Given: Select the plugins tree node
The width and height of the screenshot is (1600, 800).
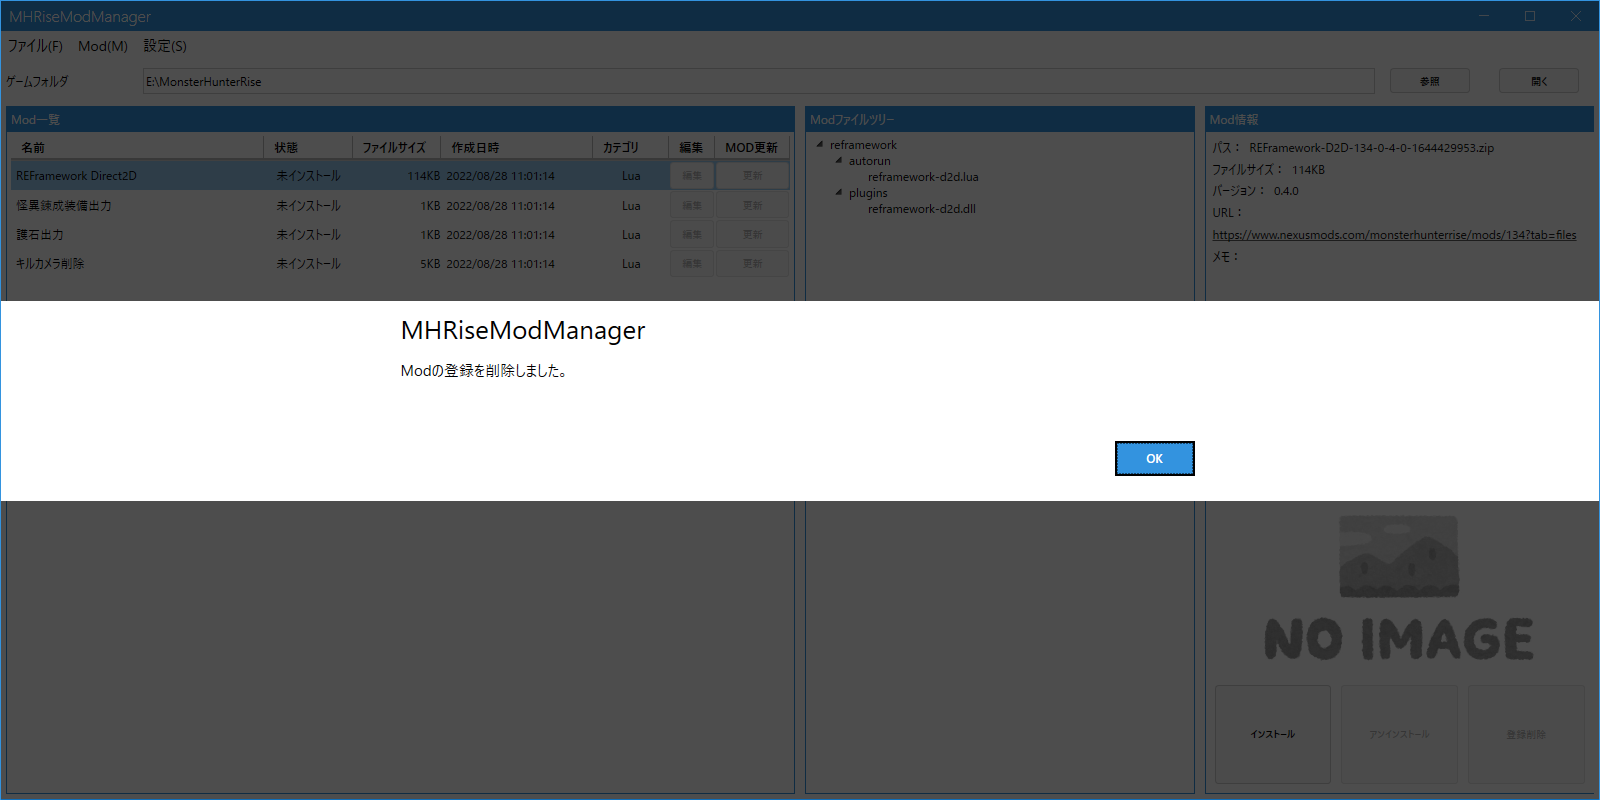Looking at the screenshot, I should [868, 193].
